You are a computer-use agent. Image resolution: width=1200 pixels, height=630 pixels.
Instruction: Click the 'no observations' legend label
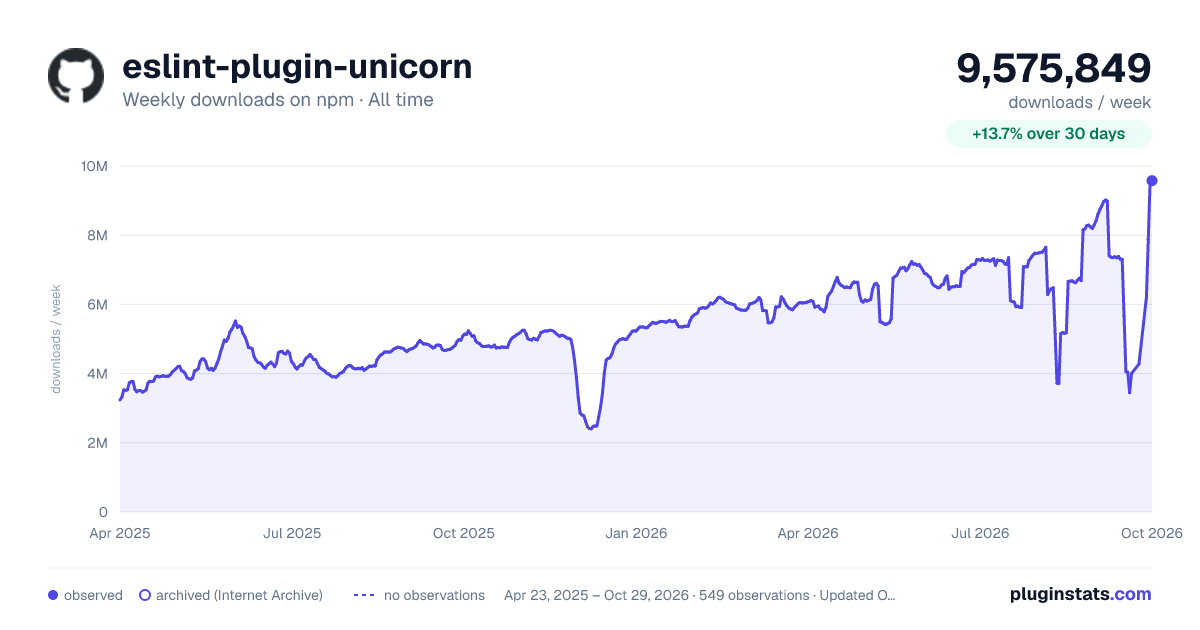(434, 595)
